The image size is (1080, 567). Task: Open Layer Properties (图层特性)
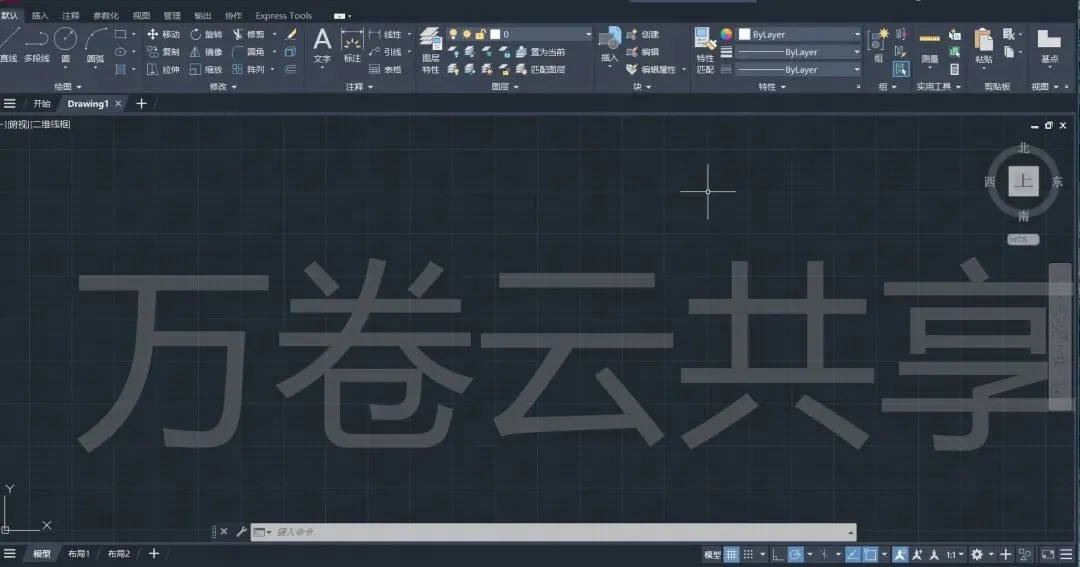pyautogui.click(x=430, y=50)
